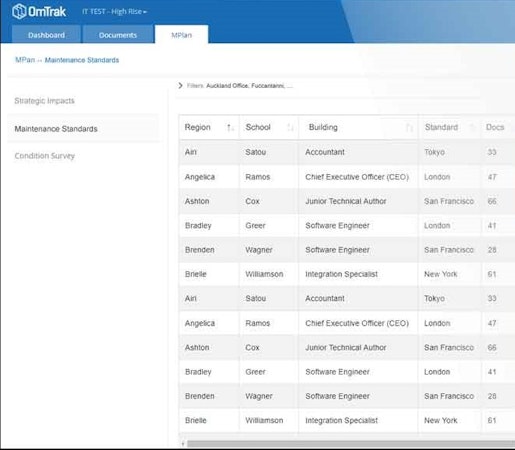Click the Docs column header
The image size is (515, 450).
[495, 127]
